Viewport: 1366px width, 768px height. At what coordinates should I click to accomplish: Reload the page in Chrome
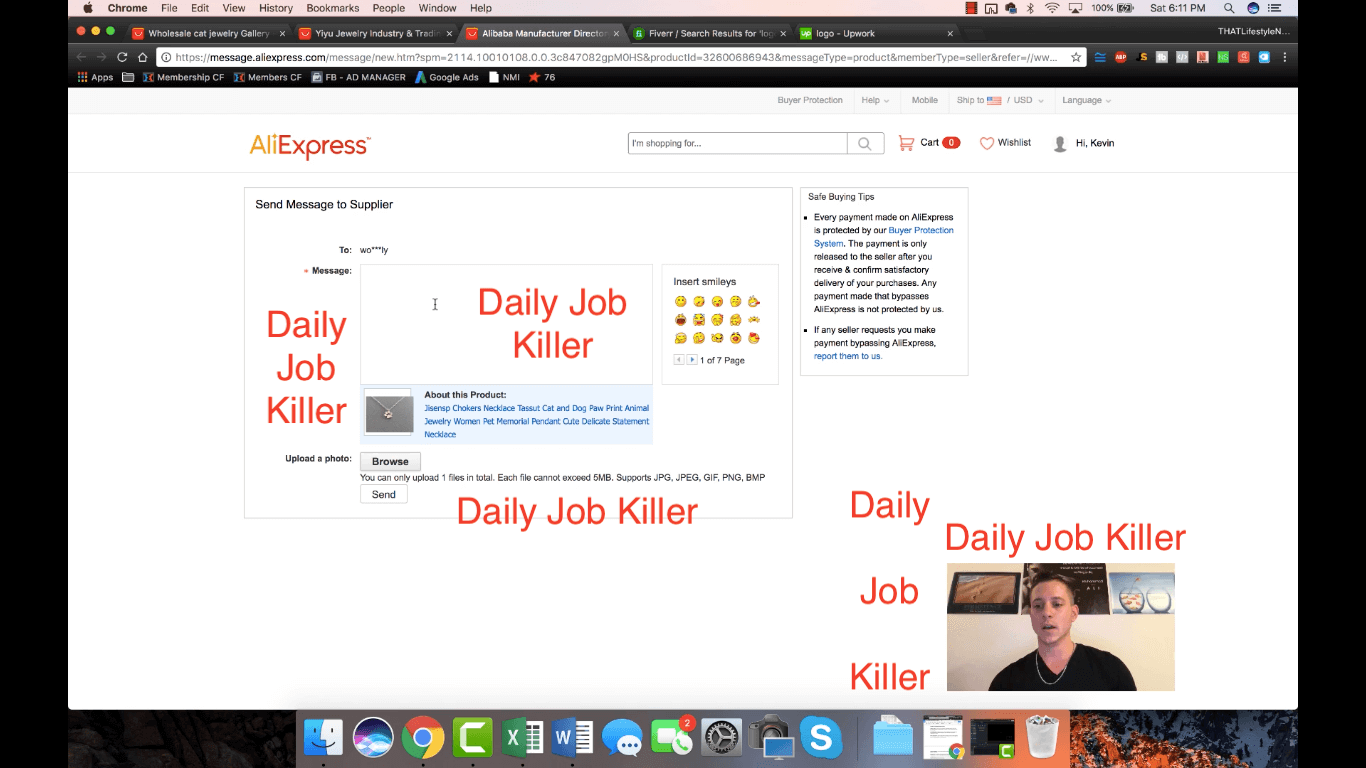point(122,57)
